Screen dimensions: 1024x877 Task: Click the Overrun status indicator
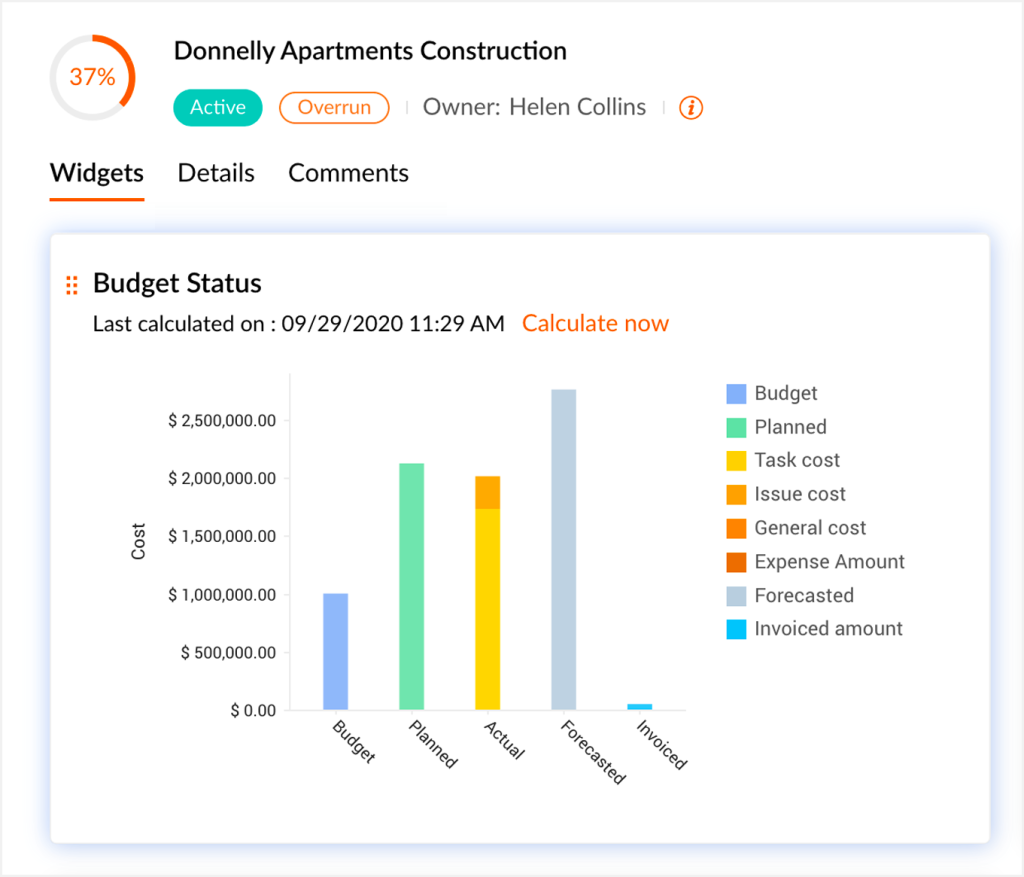(x=334, y=107)
